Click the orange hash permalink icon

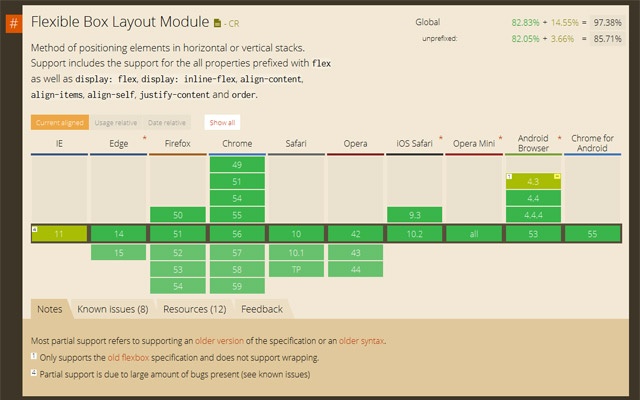click(13, 23)
